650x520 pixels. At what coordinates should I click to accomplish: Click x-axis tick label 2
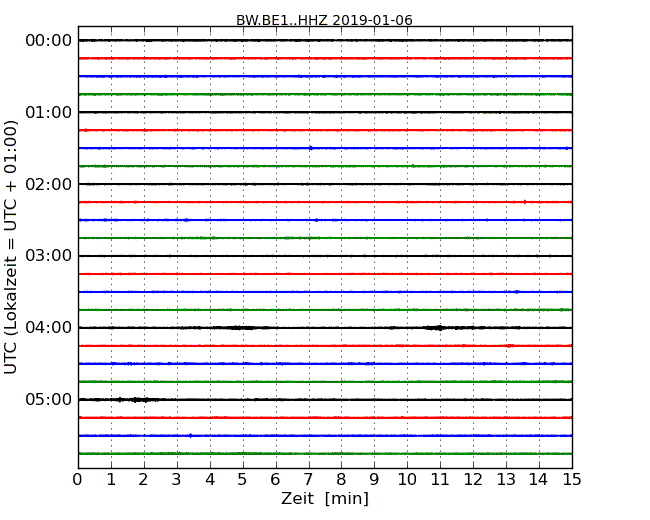coord(144,480)
